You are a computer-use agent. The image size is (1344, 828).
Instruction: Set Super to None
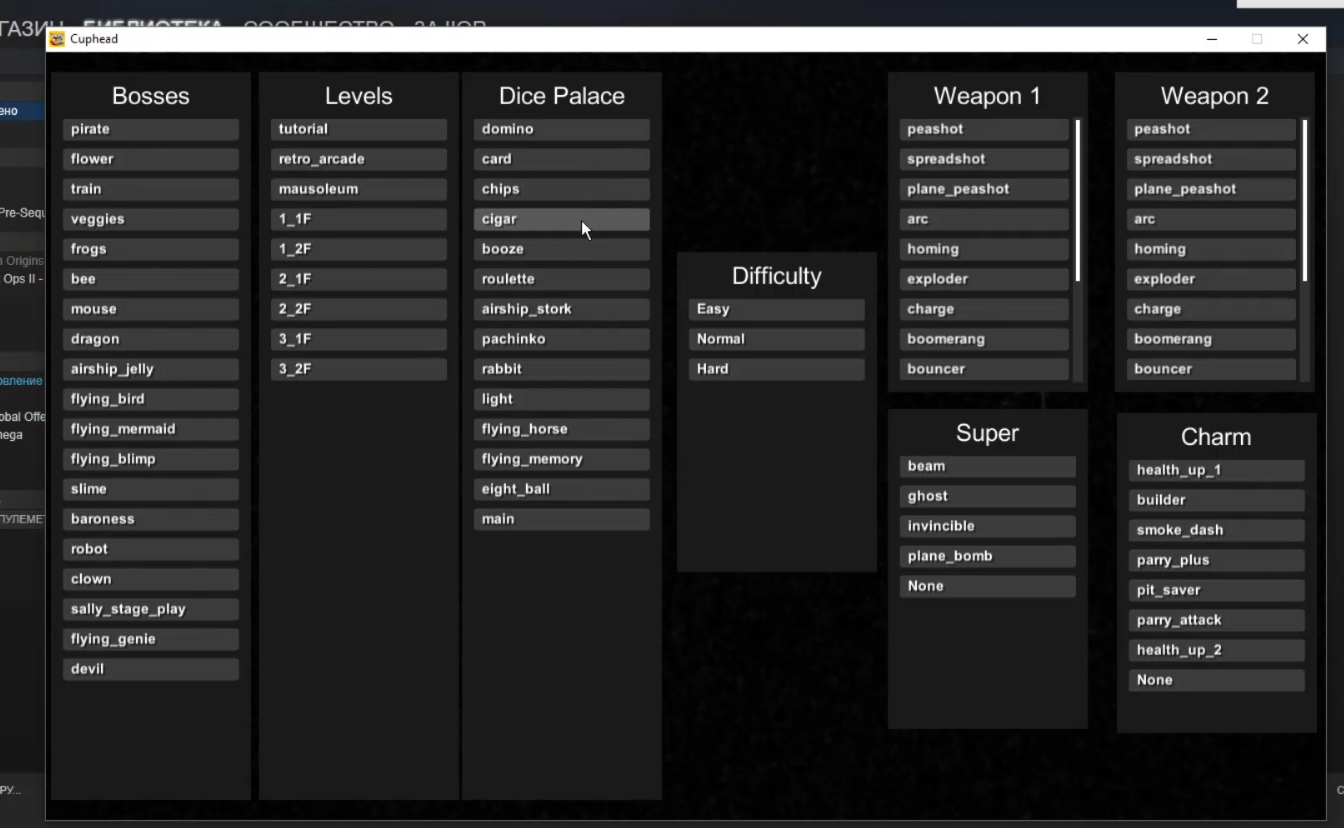click(x=988, y=587)
